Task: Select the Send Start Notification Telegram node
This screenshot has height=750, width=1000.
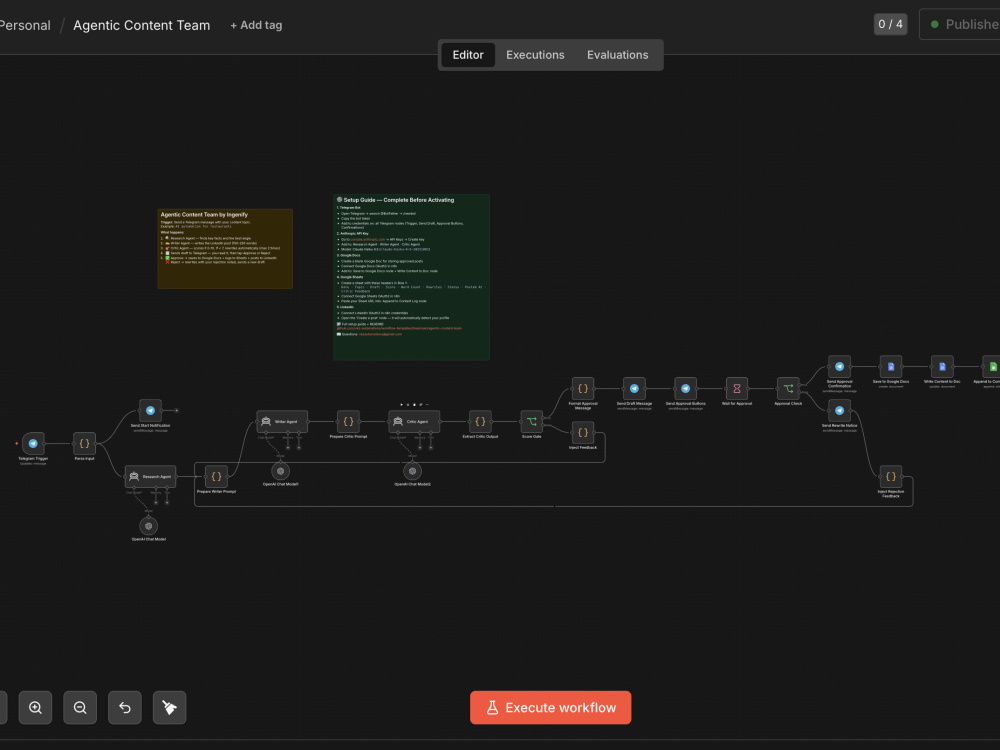Action: tap(151, 411)
